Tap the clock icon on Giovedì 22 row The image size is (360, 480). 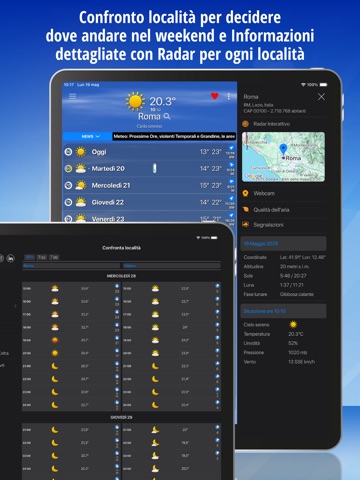68,202
